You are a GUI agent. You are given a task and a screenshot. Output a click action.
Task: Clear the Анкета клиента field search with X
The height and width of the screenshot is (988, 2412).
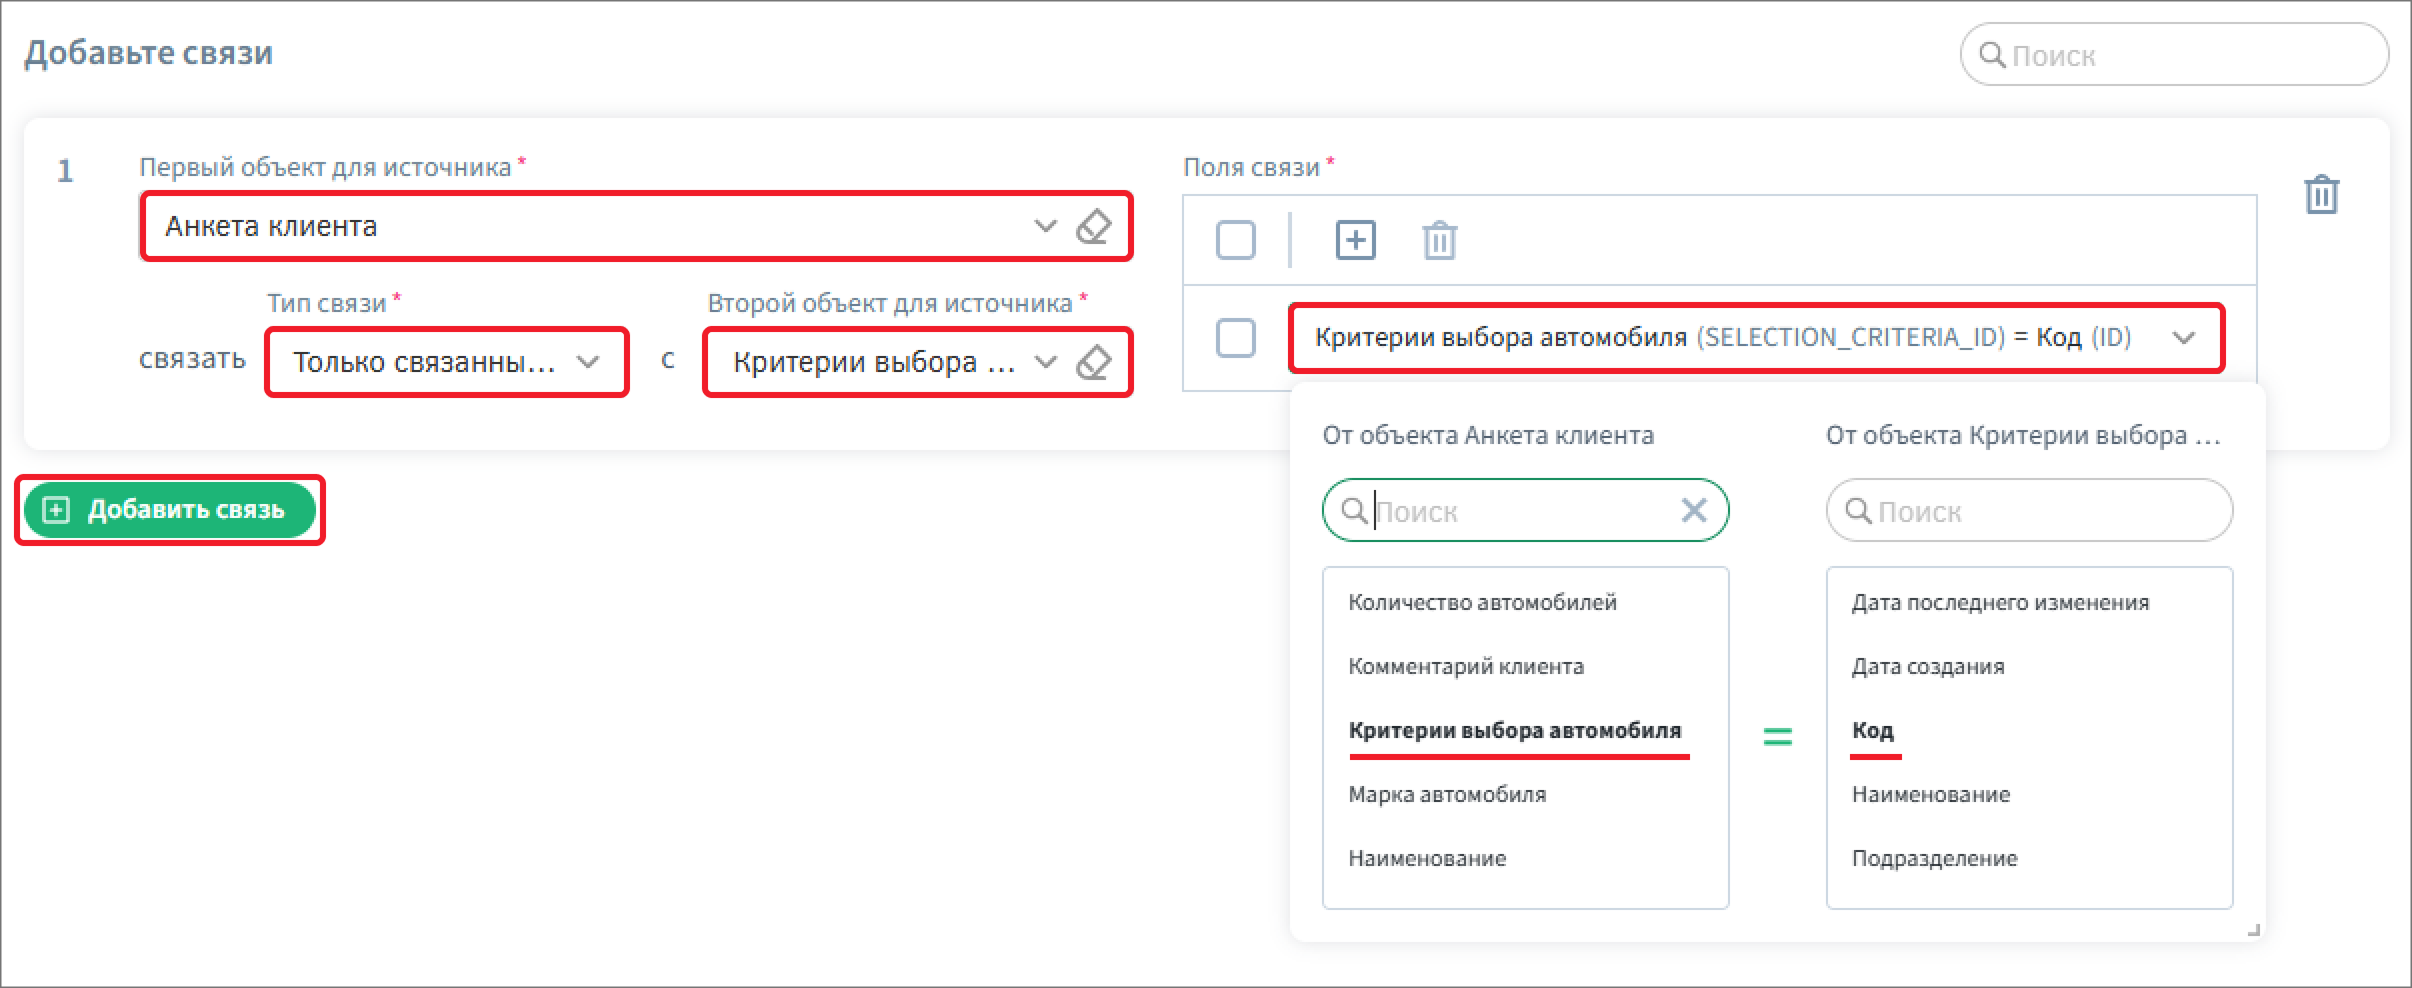[x=1694, y=511]
